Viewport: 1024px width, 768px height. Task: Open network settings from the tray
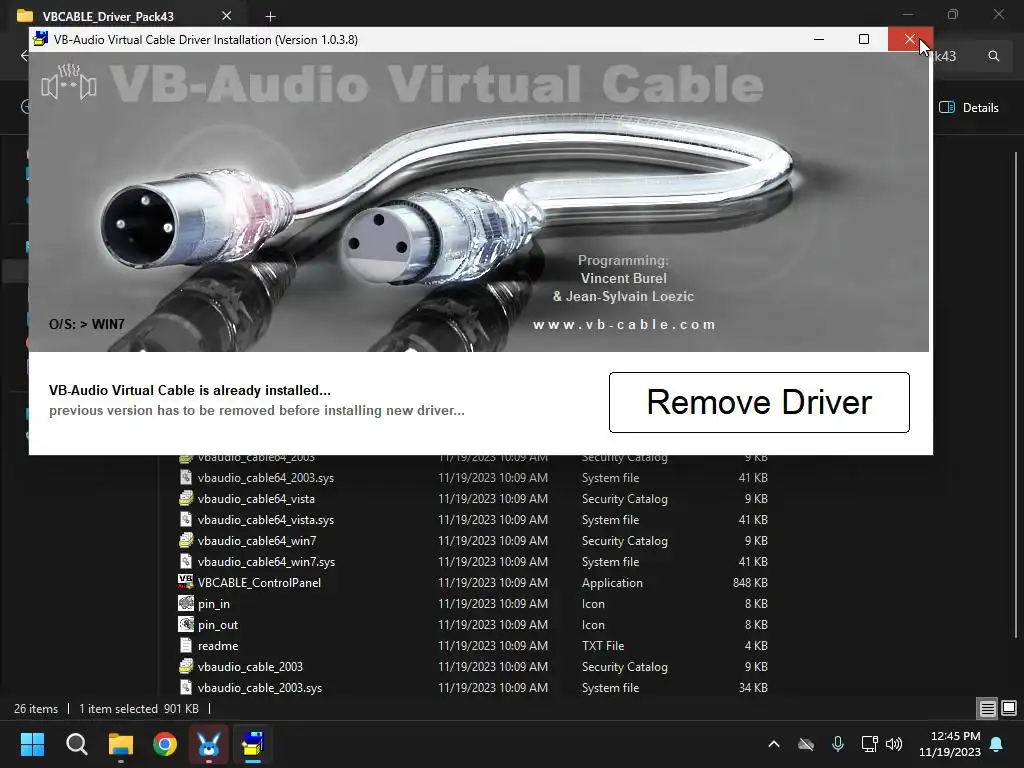(x=869, y=744)
